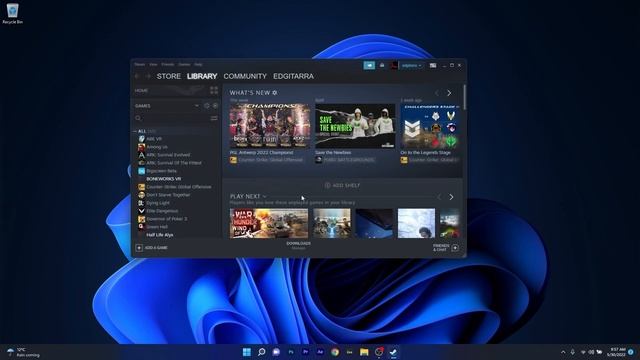Click ADD SHELF
Screen dimensions: 640x360
click(342, 185)
